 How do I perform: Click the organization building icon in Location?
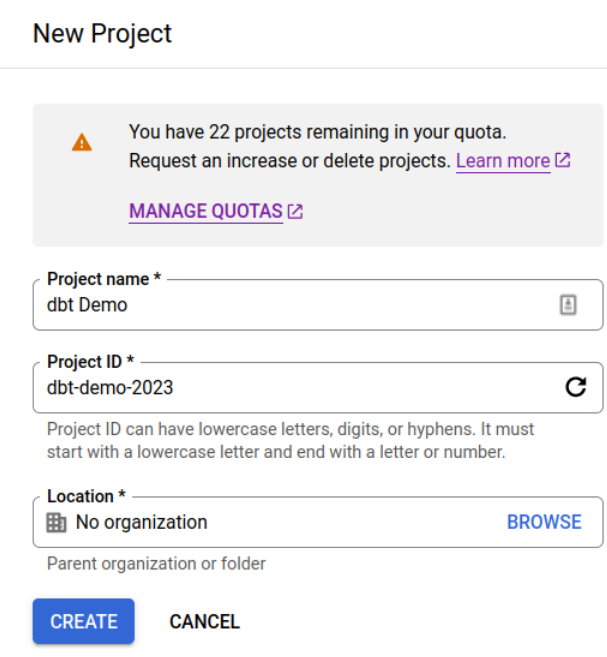pos(57,522)
